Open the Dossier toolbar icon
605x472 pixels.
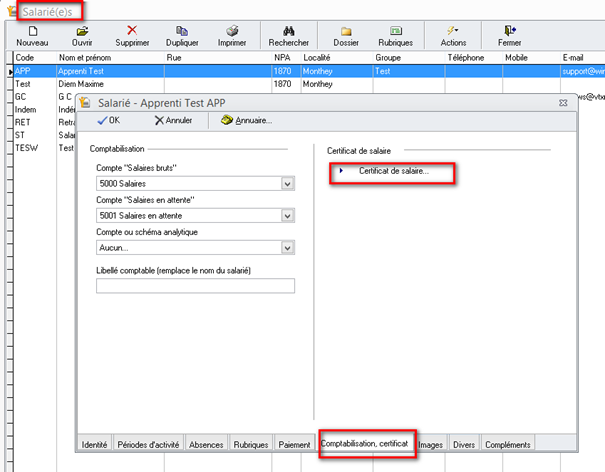click(346, 31)
